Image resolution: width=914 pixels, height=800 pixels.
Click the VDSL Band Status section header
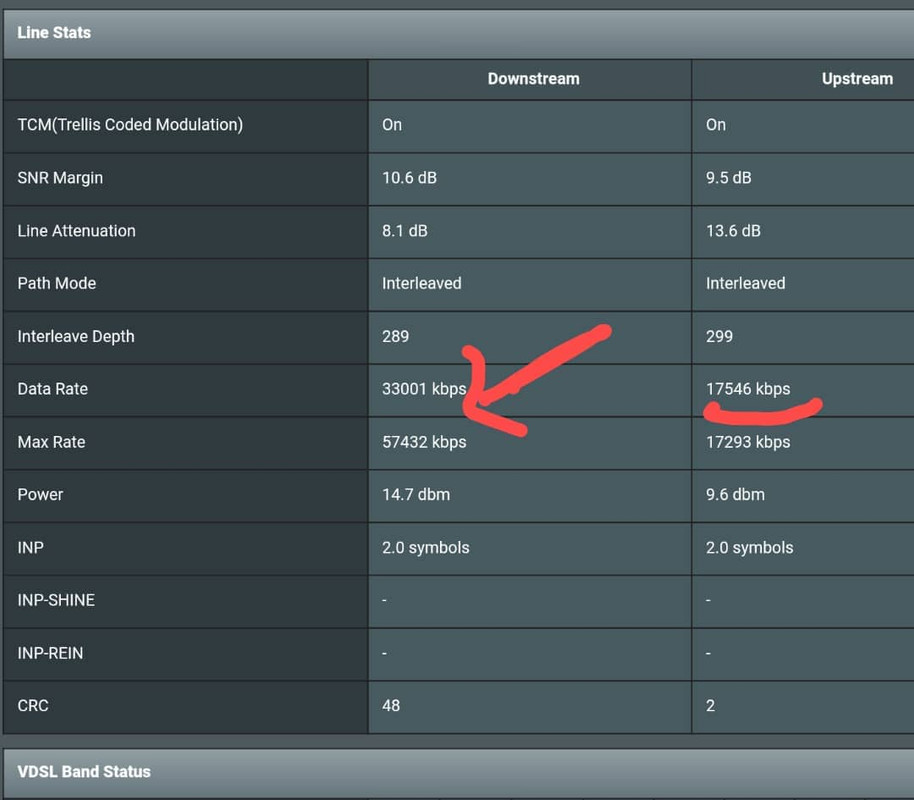[84, 771]
